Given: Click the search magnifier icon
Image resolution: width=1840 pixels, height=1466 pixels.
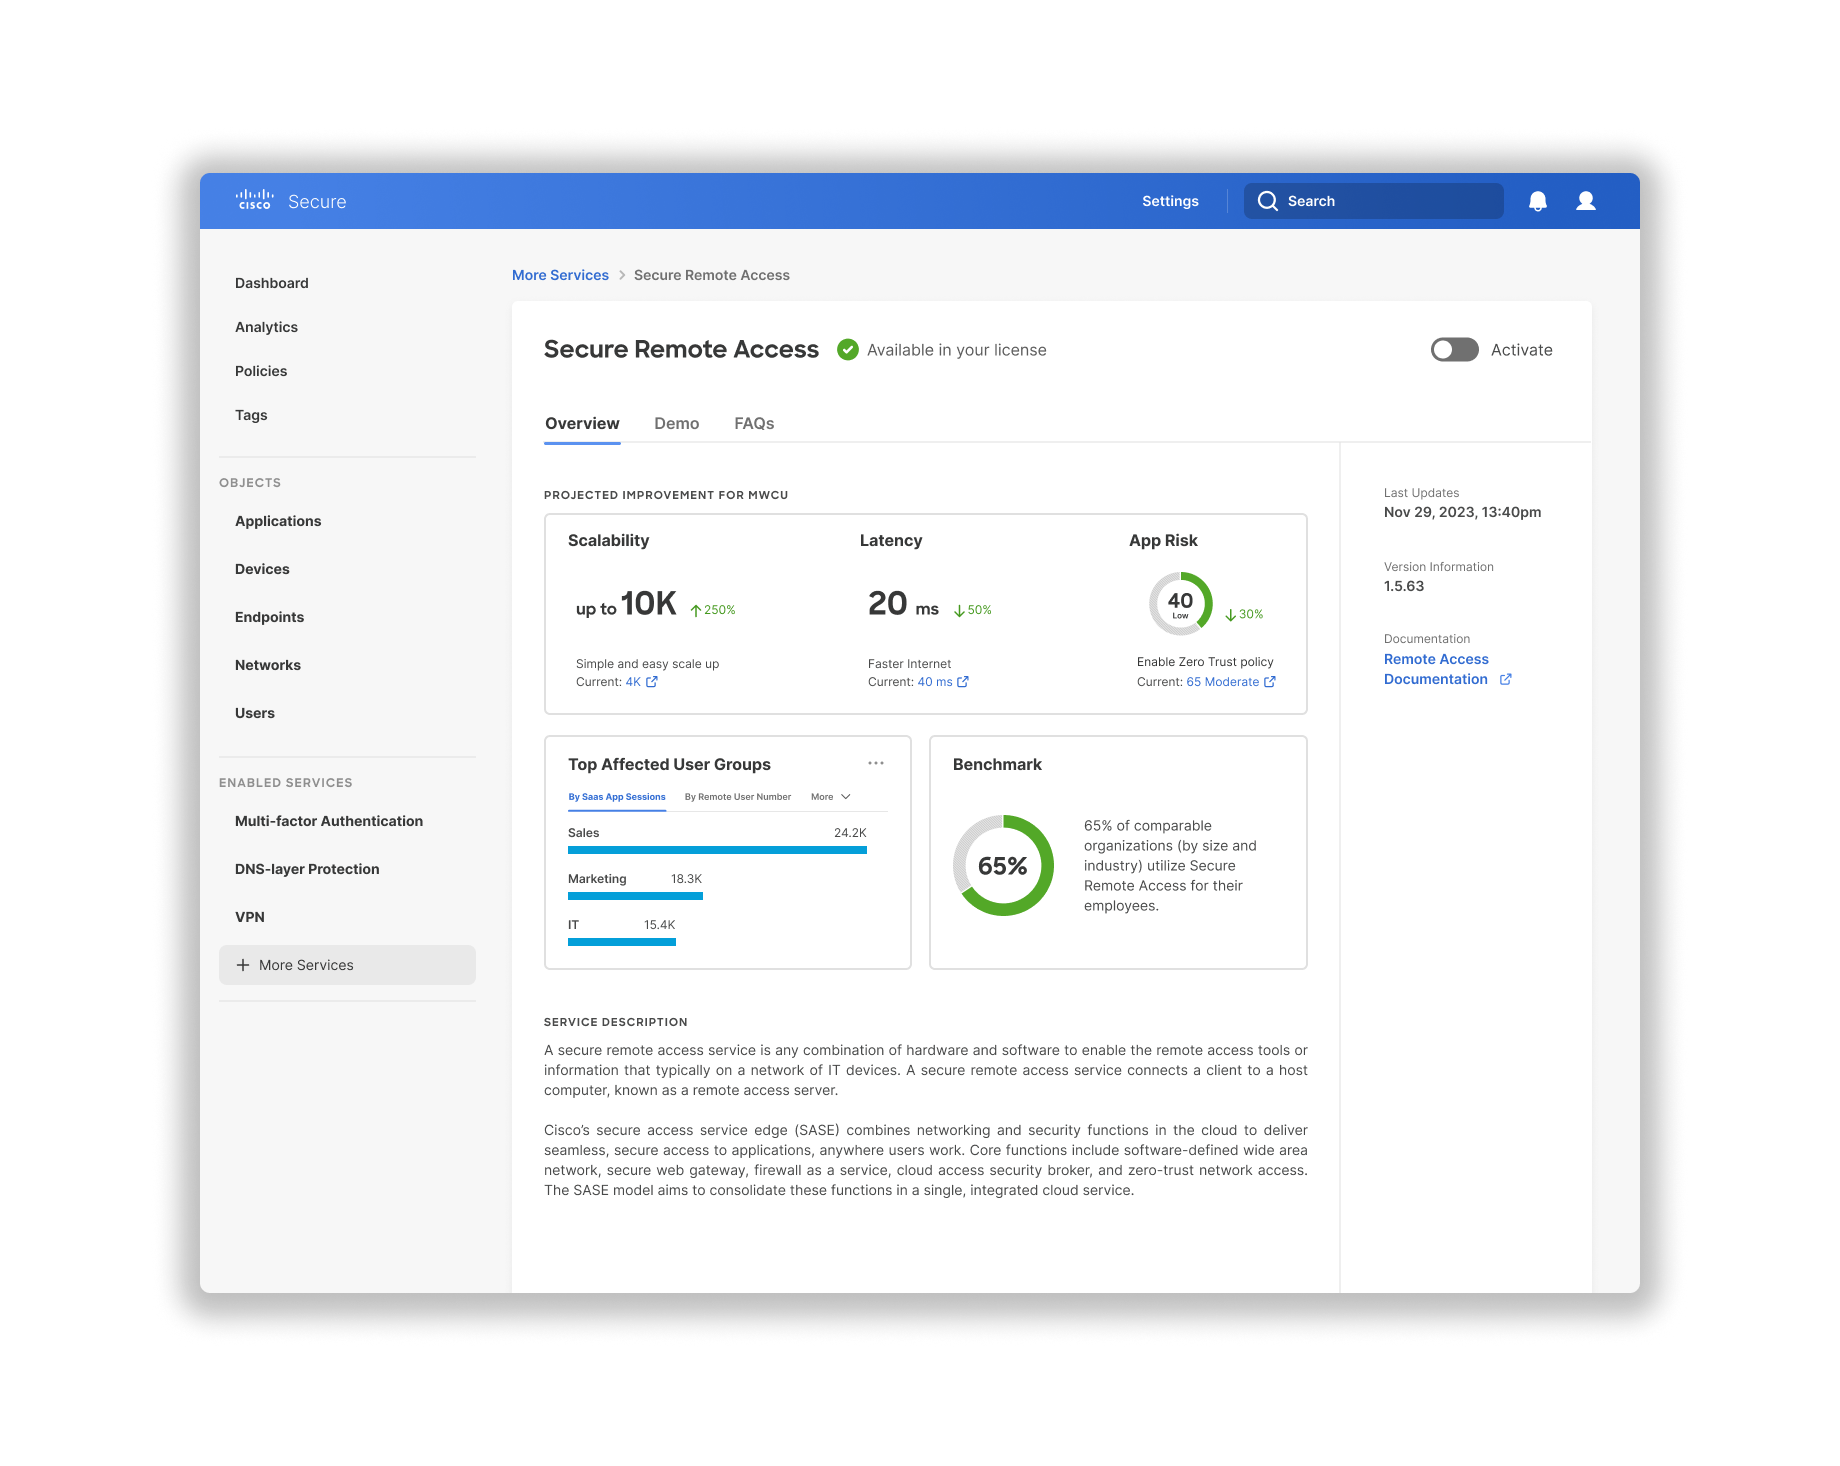Looking at the screenshot, I should (1268, 201).
